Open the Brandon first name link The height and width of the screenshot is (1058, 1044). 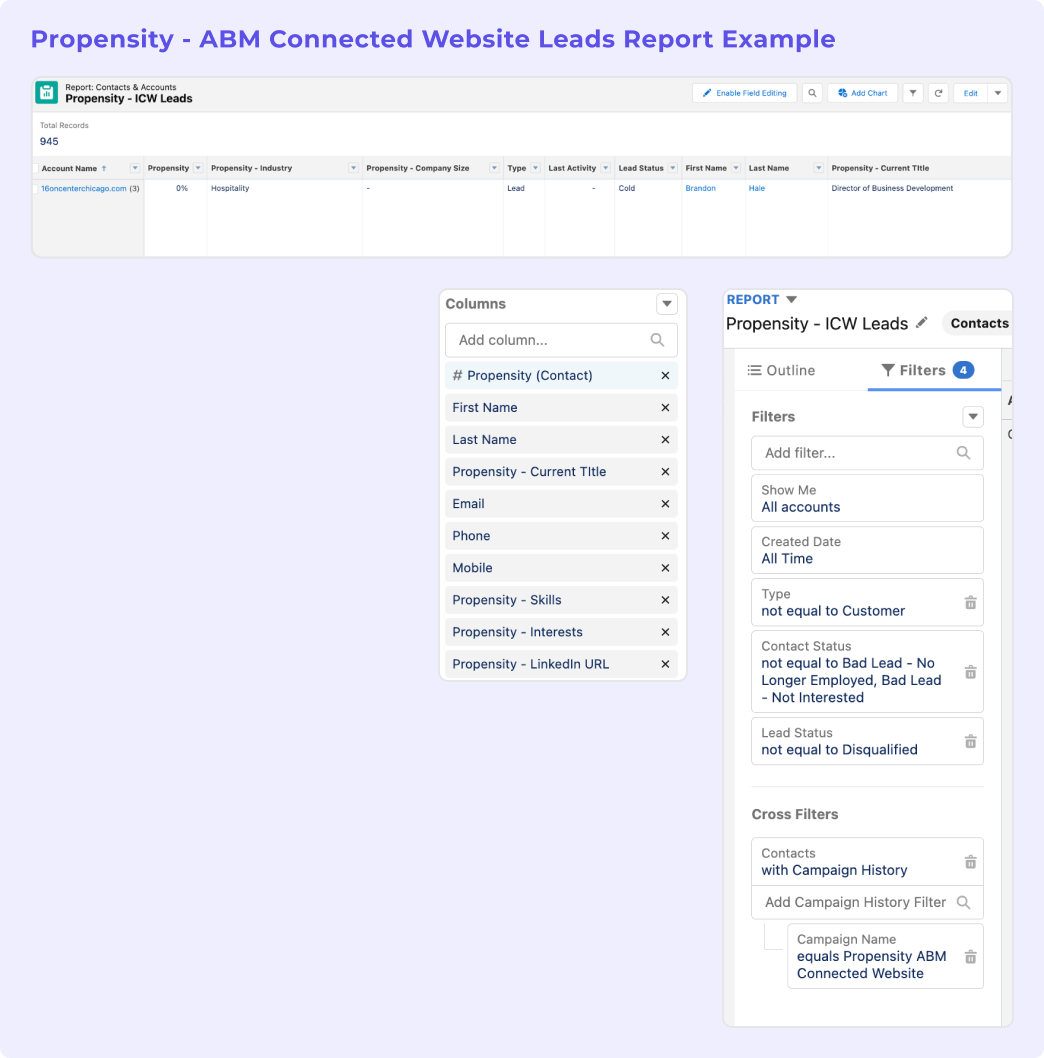click(x=700, y=188)
